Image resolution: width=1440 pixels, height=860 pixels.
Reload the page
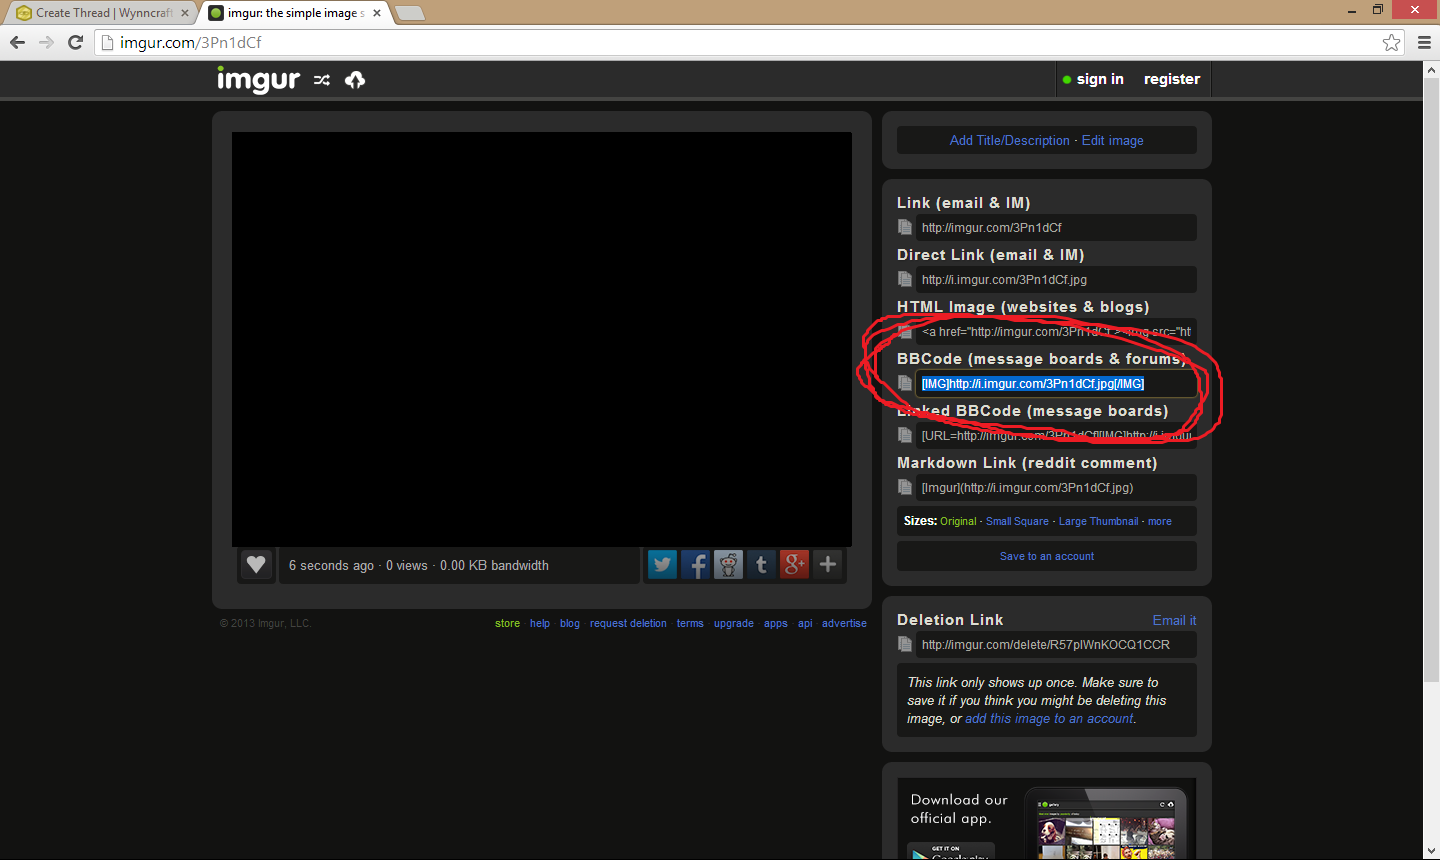pos(75,42)
